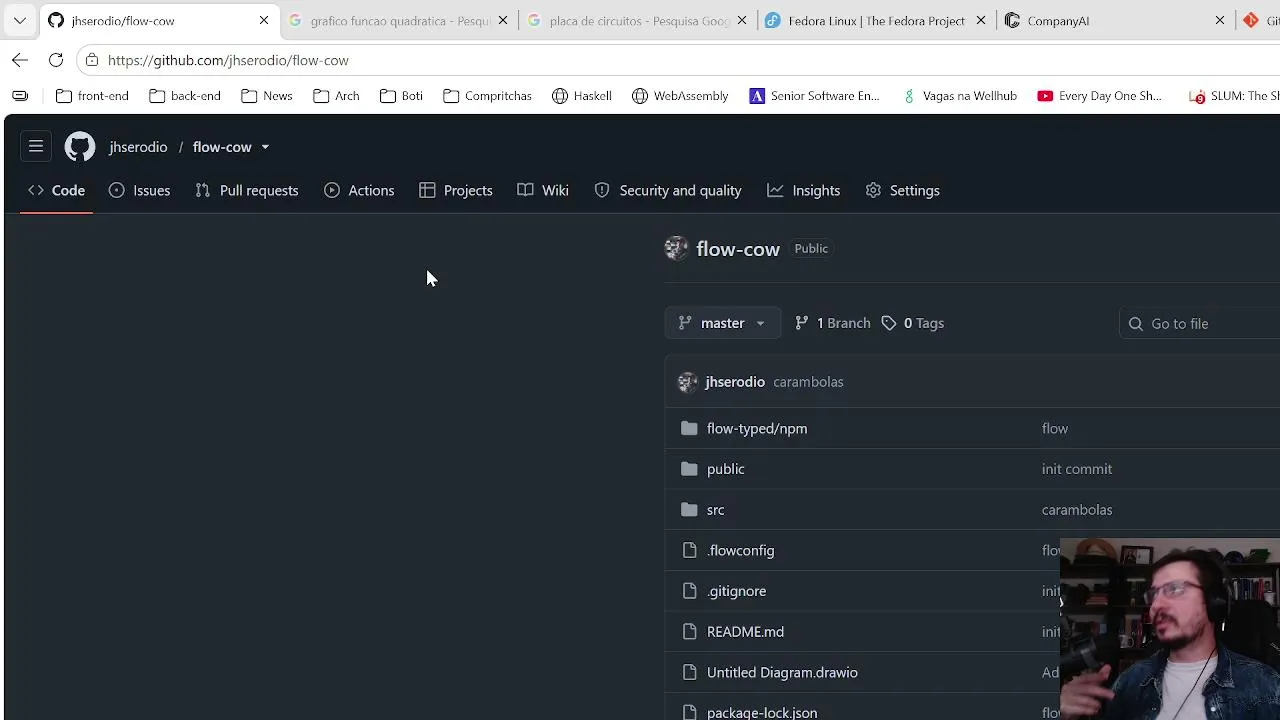
Task: Open carambolas commit message in src row
Action: pyautogui.click(x=1077, y=510)
